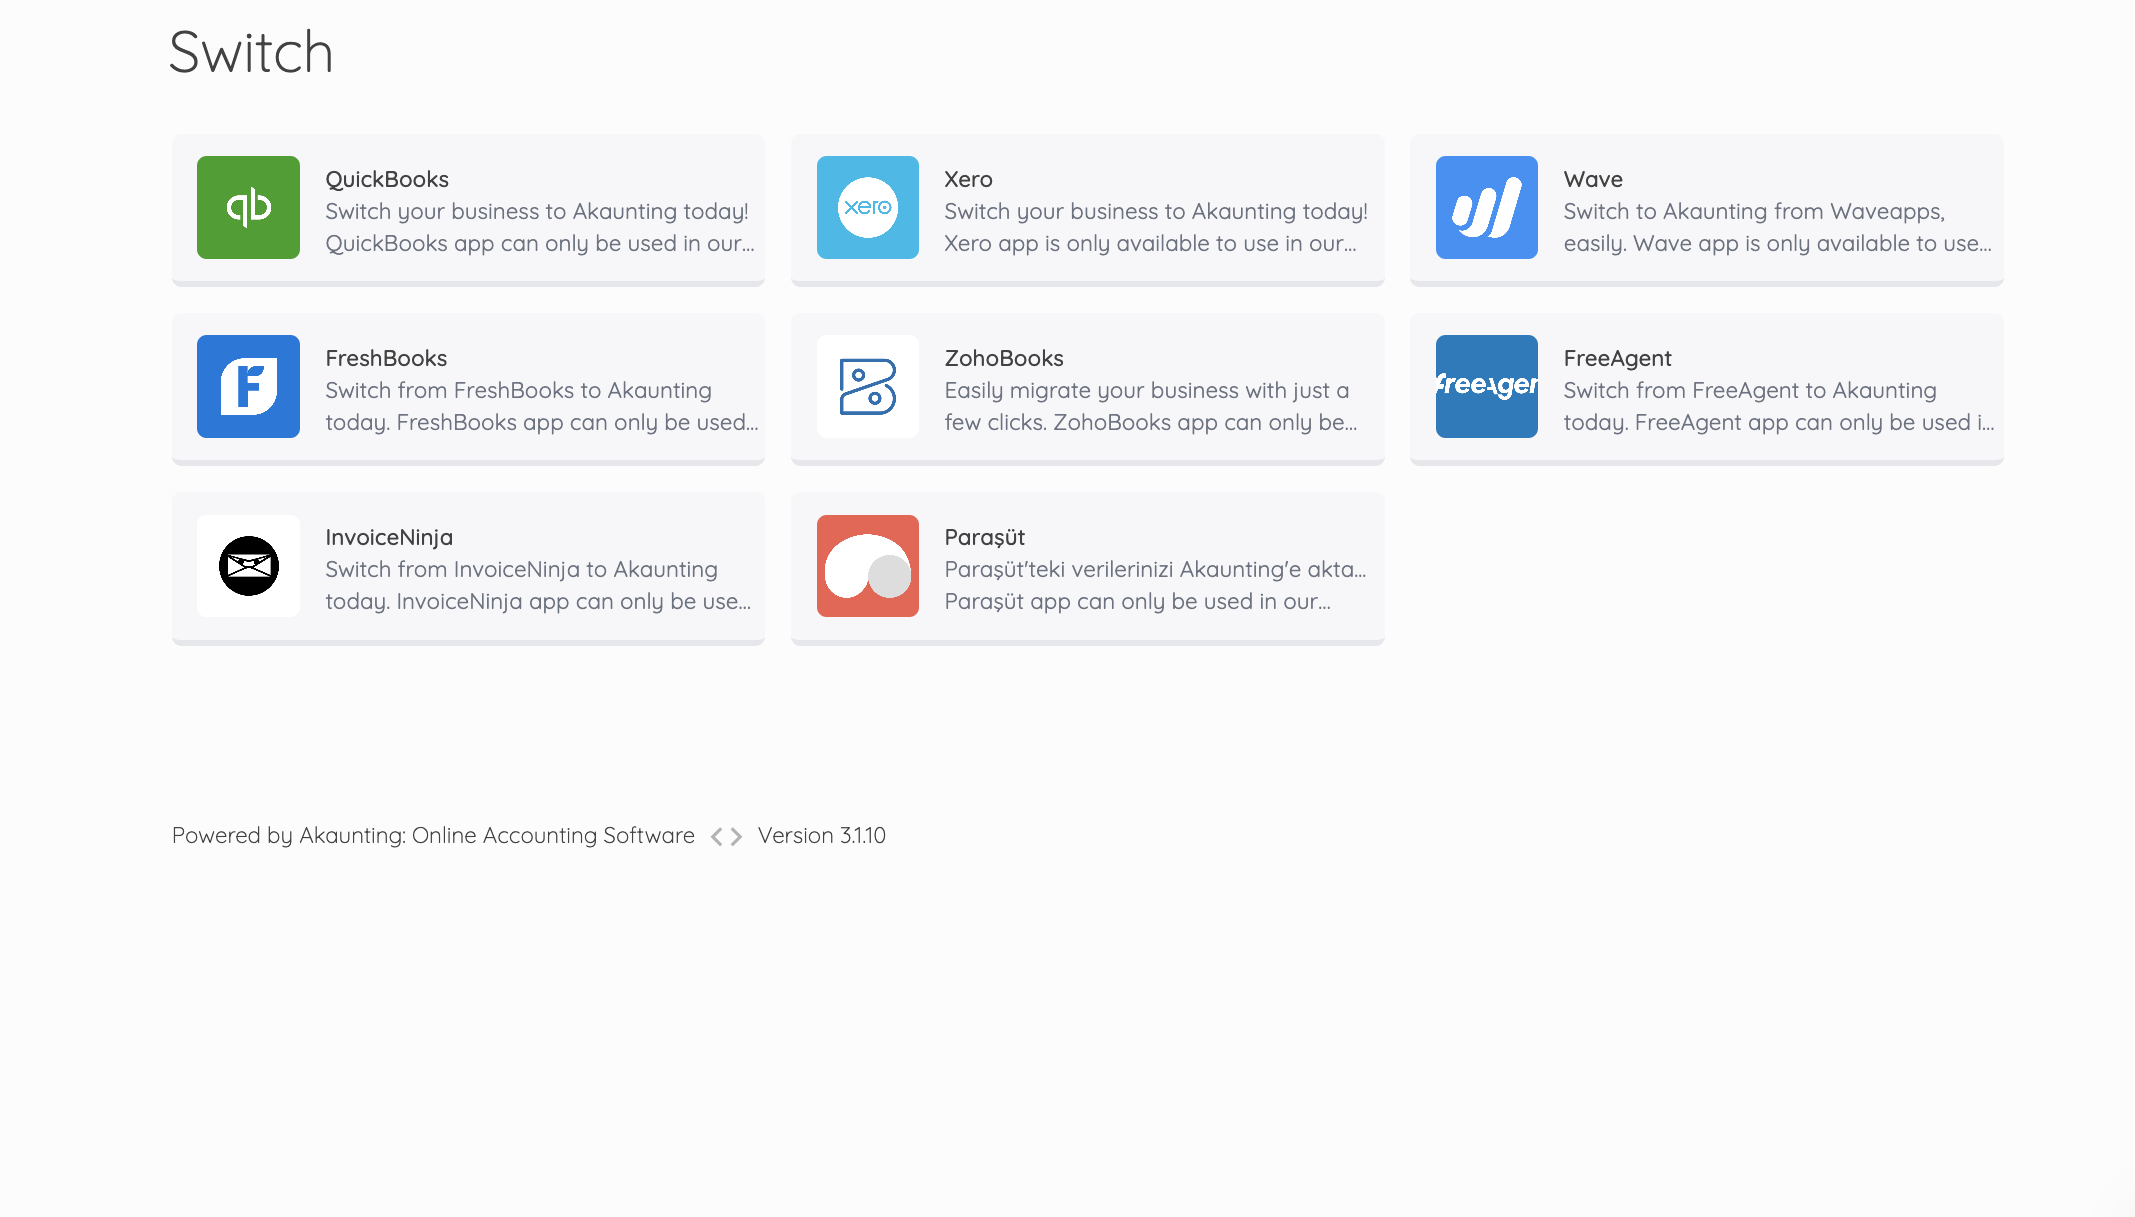Open the ZohoBooks switch card

point(1088,387)
